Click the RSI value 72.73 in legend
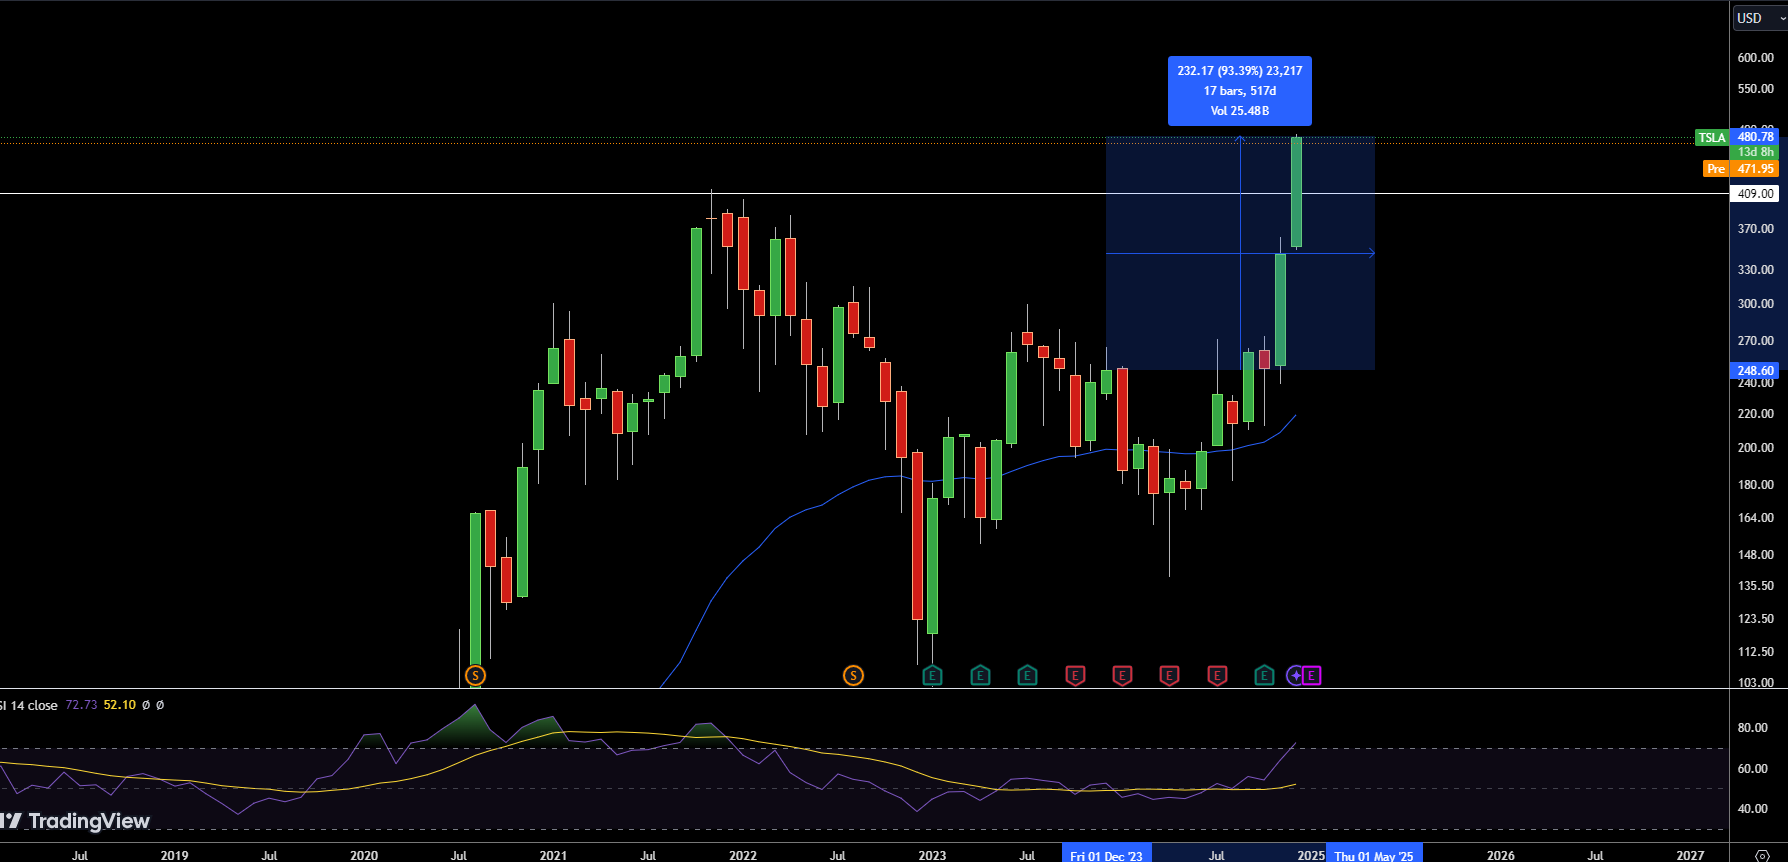The width and height of the screenshot is (1788, 862). 81,705
